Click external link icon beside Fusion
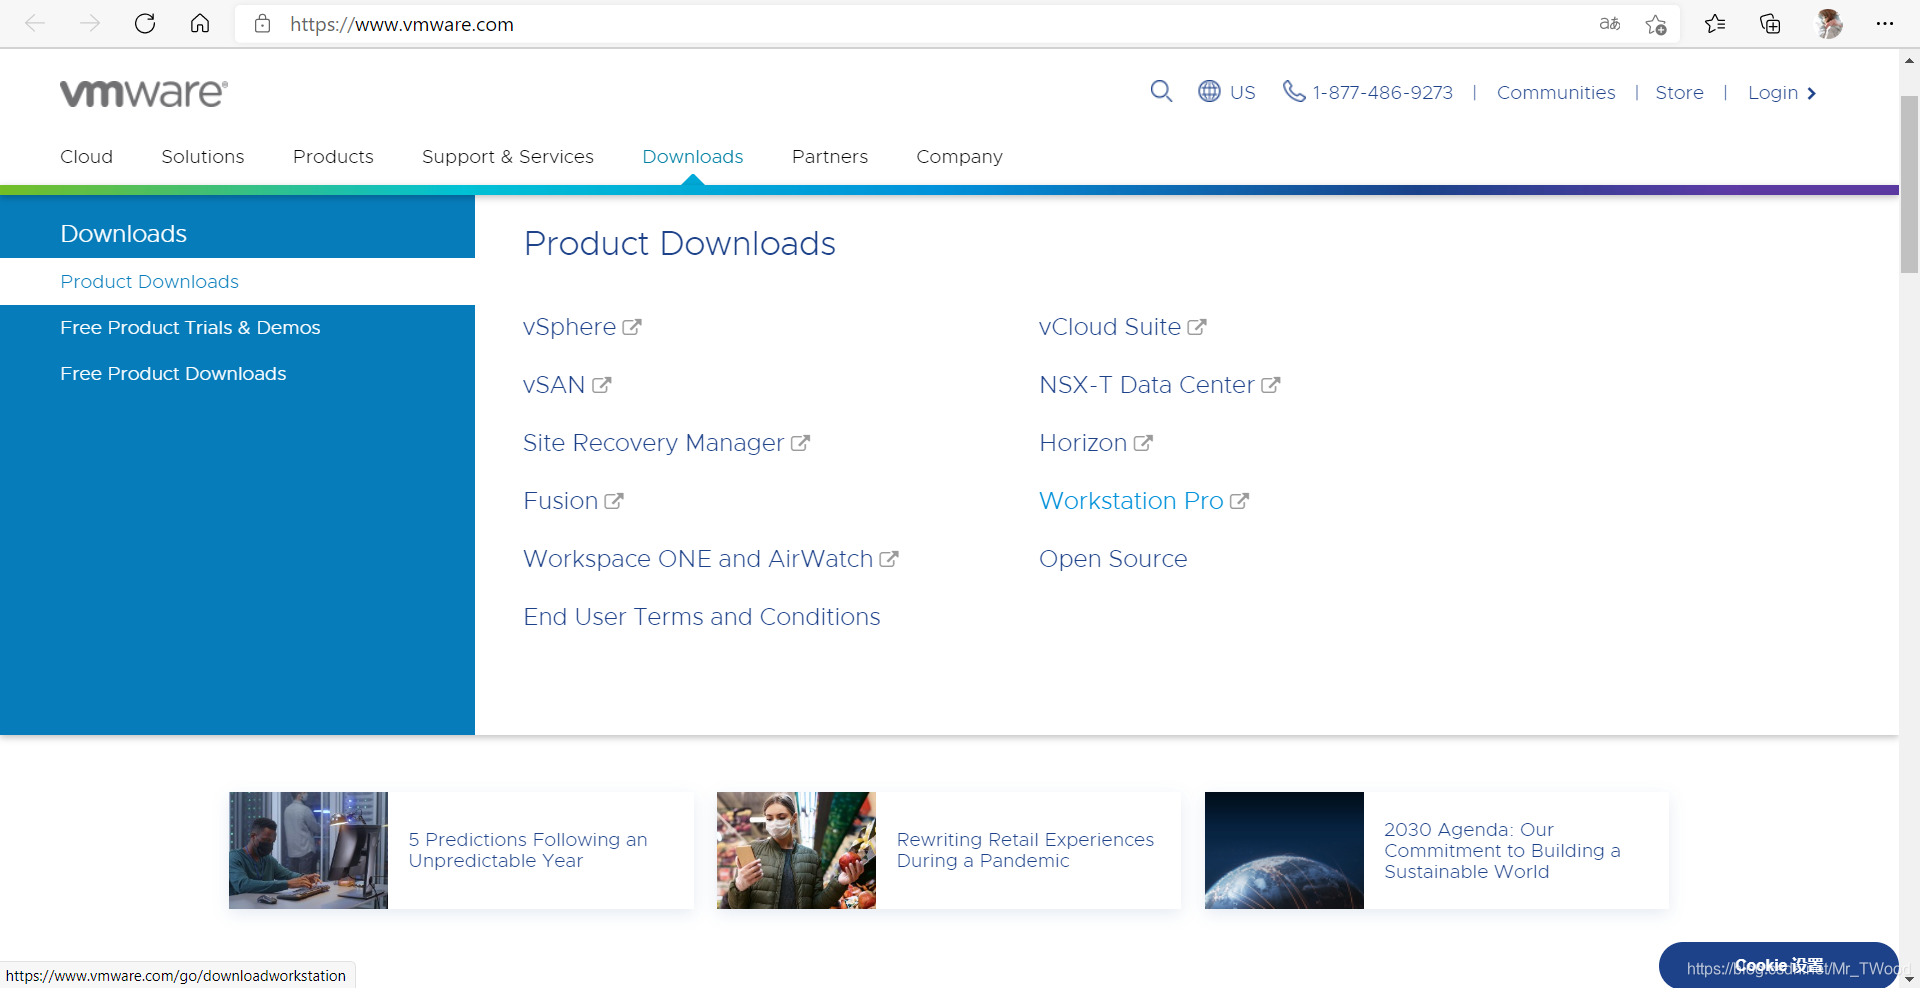Image resolution: width=1920 pixels, height=988 pixels. [x=614, y=501]
